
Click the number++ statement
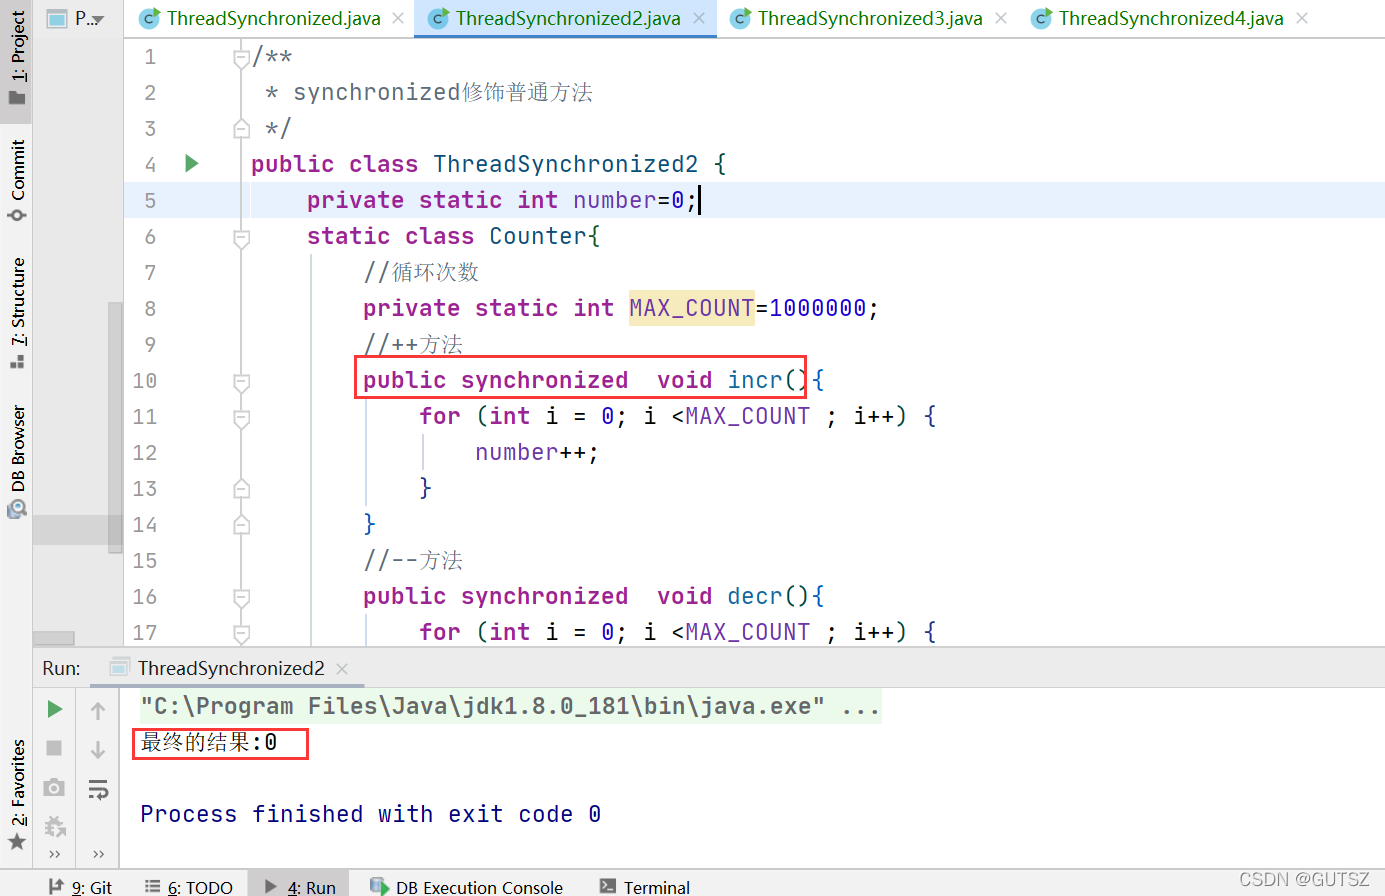(537, 452)
